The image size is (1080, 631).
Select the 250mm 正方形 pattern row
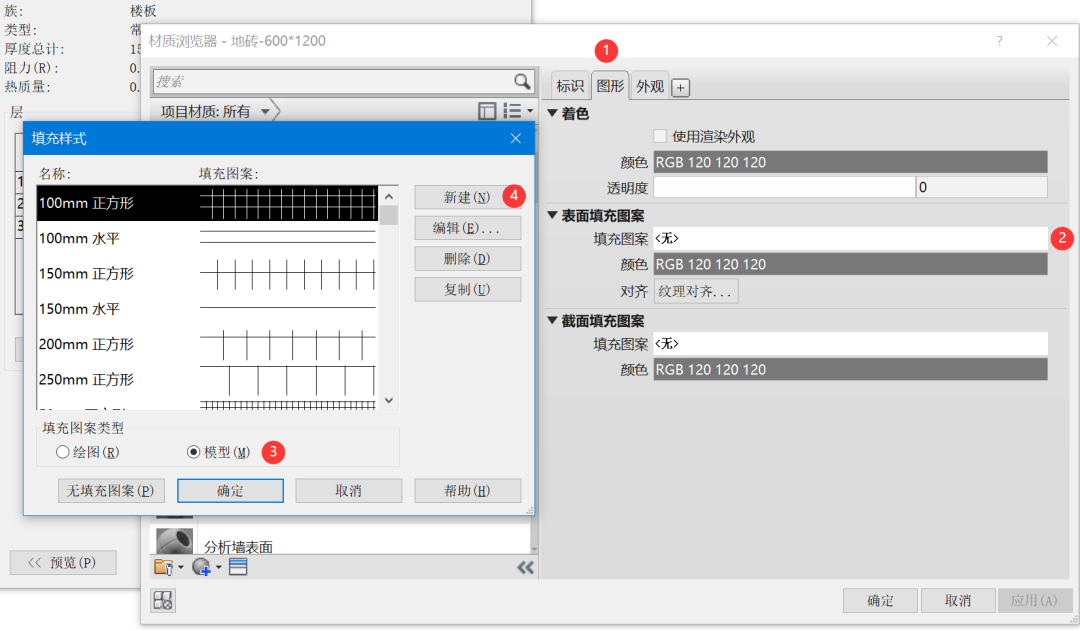pos(207,380)
